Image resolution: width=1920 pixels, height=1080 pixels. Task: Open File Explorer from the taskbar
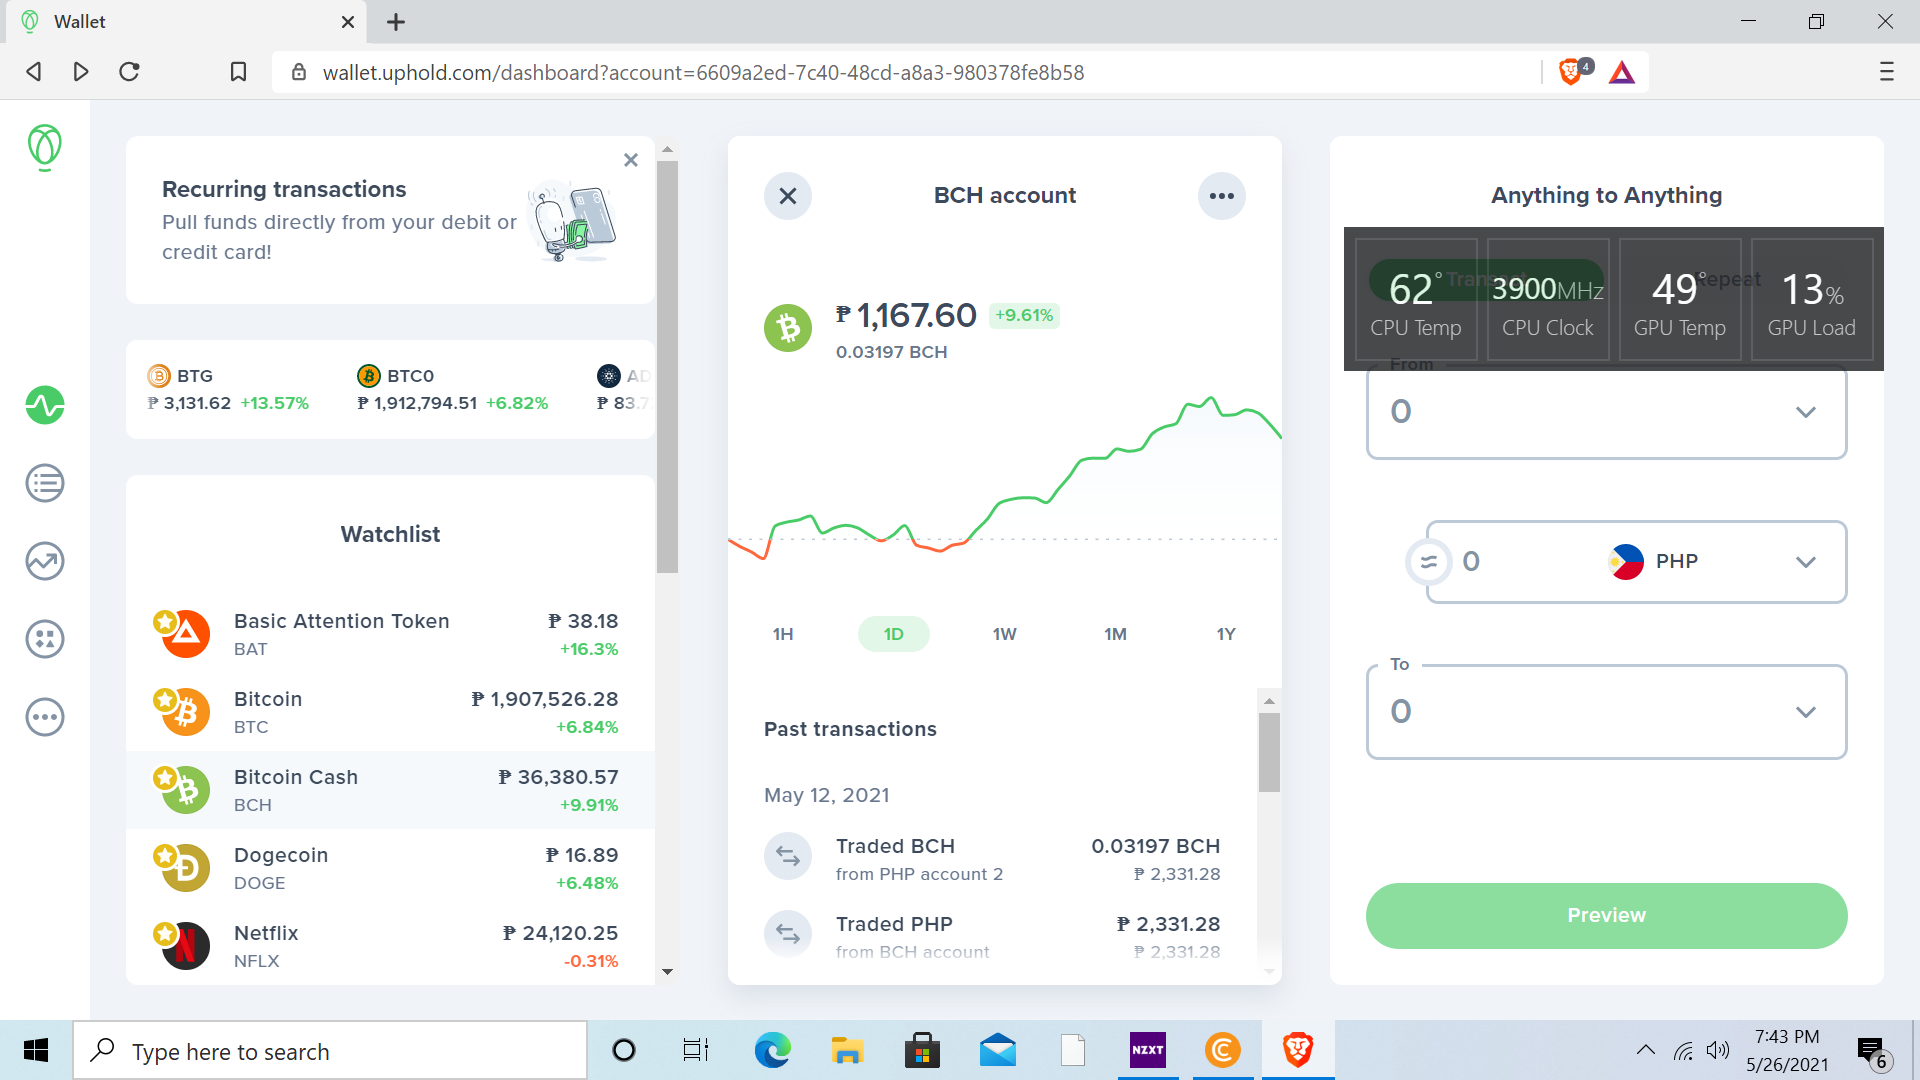pyautogui.click(x=847, y=1050)
